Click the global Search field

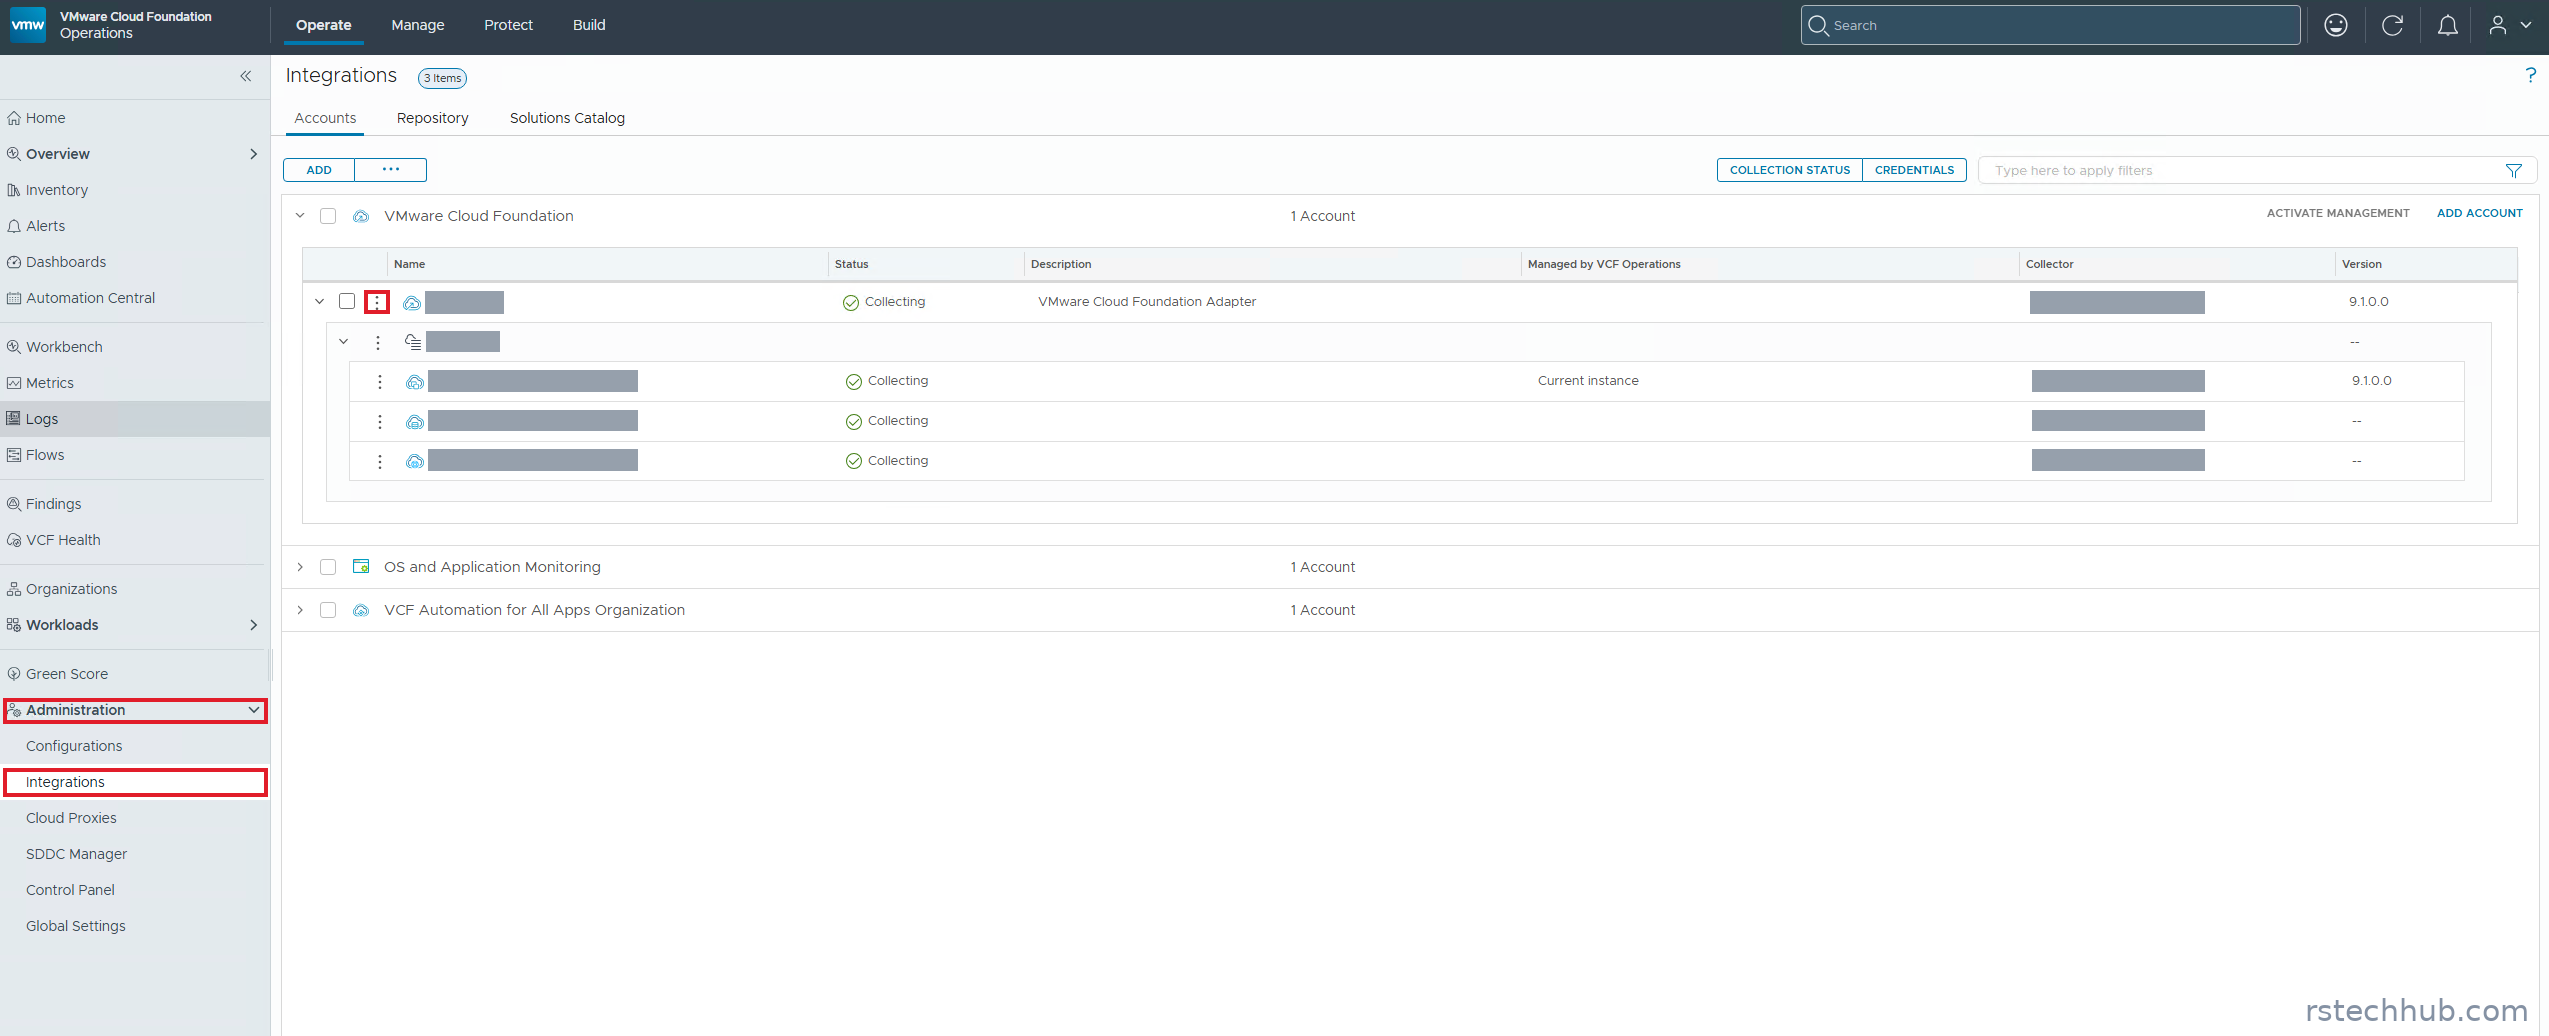coord(2050,25)
